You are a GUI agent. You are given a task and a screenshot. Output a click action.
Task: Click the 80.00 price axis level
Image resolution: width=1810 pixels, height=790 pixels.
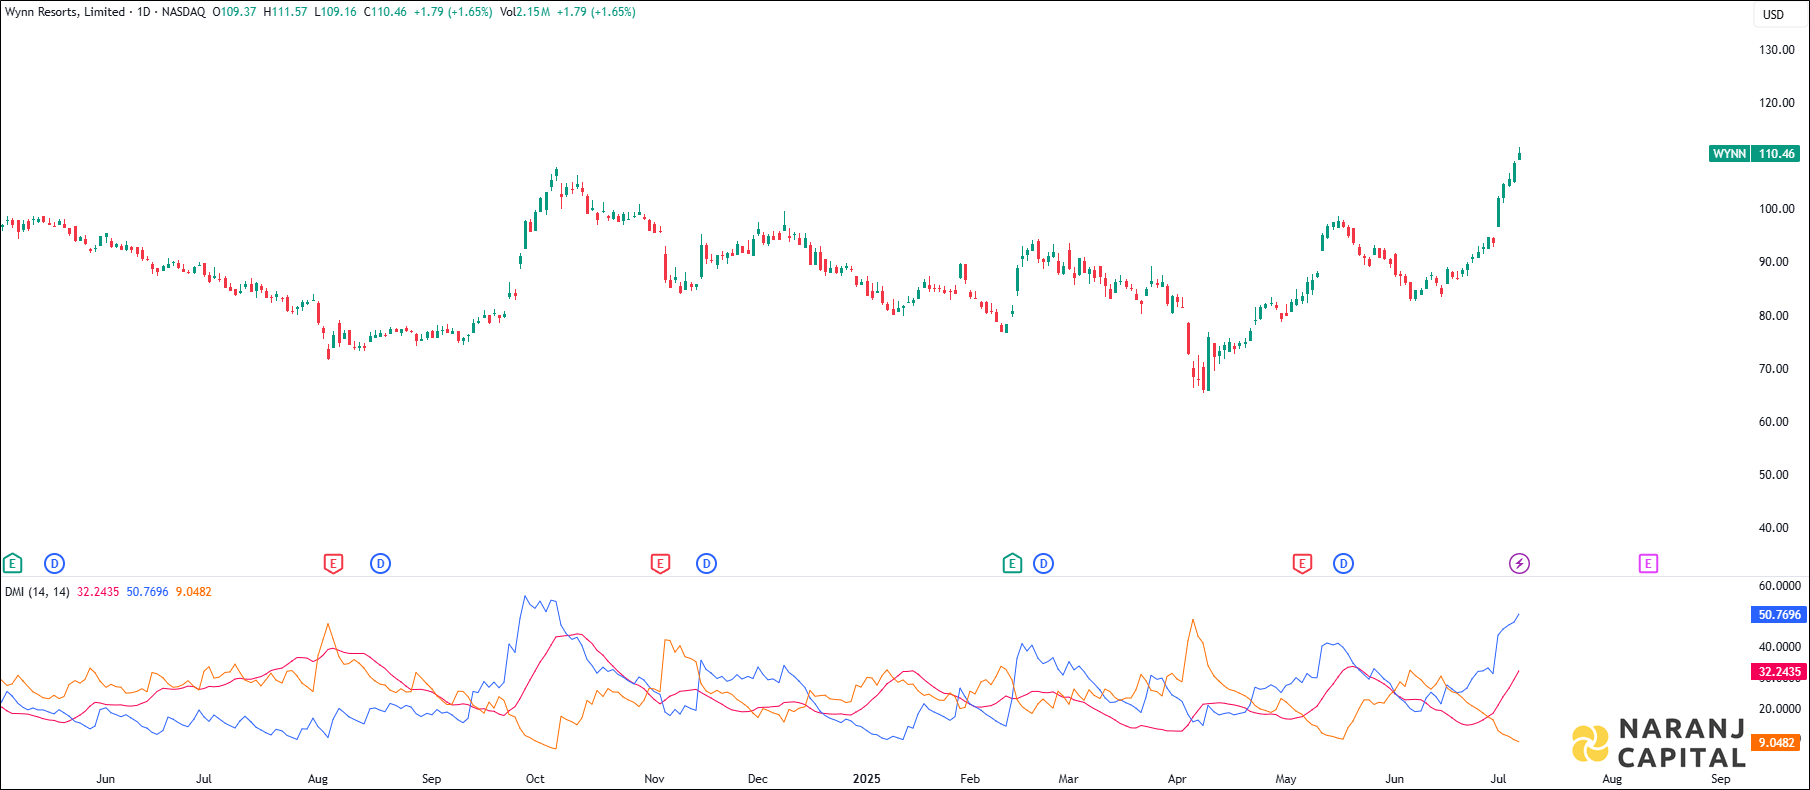pos(1774,316)
